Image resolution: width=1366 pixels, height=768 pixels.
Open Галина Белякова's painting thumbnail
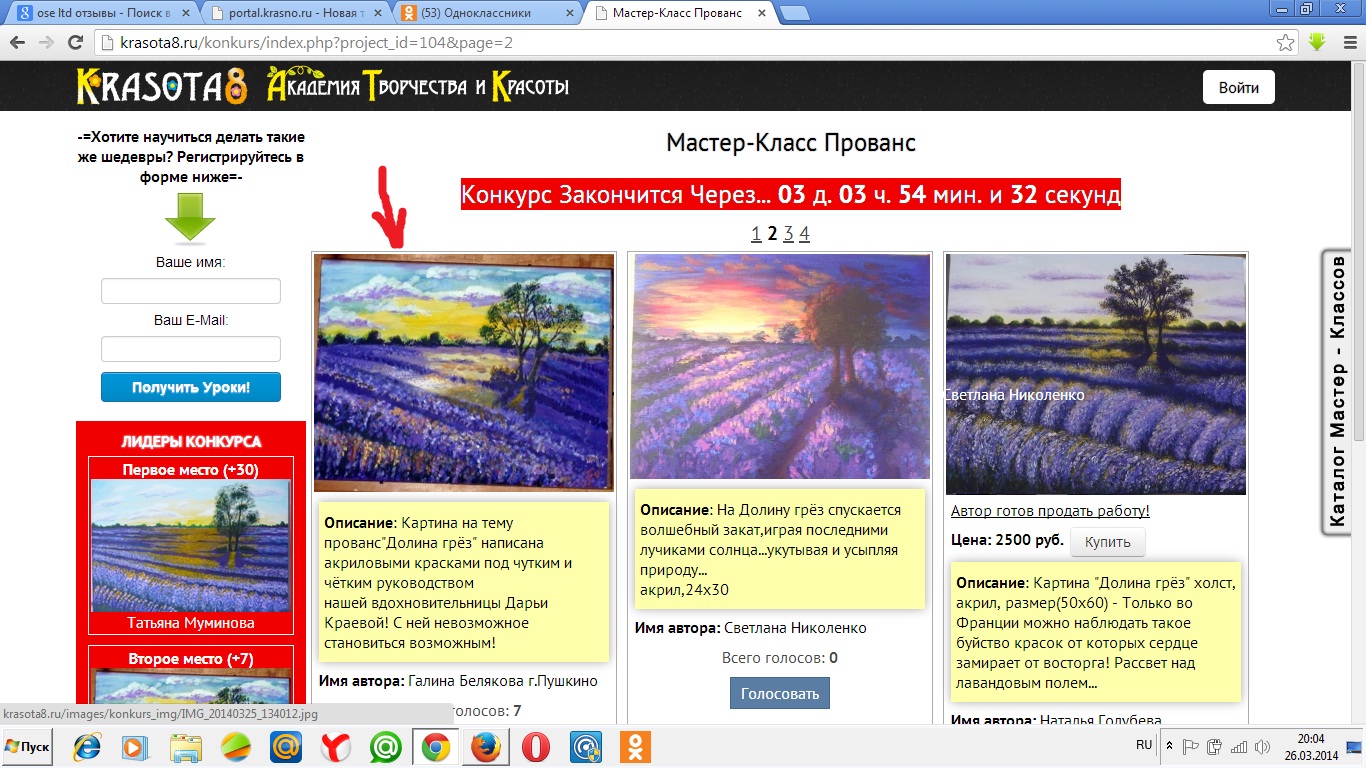coord(464,372)
